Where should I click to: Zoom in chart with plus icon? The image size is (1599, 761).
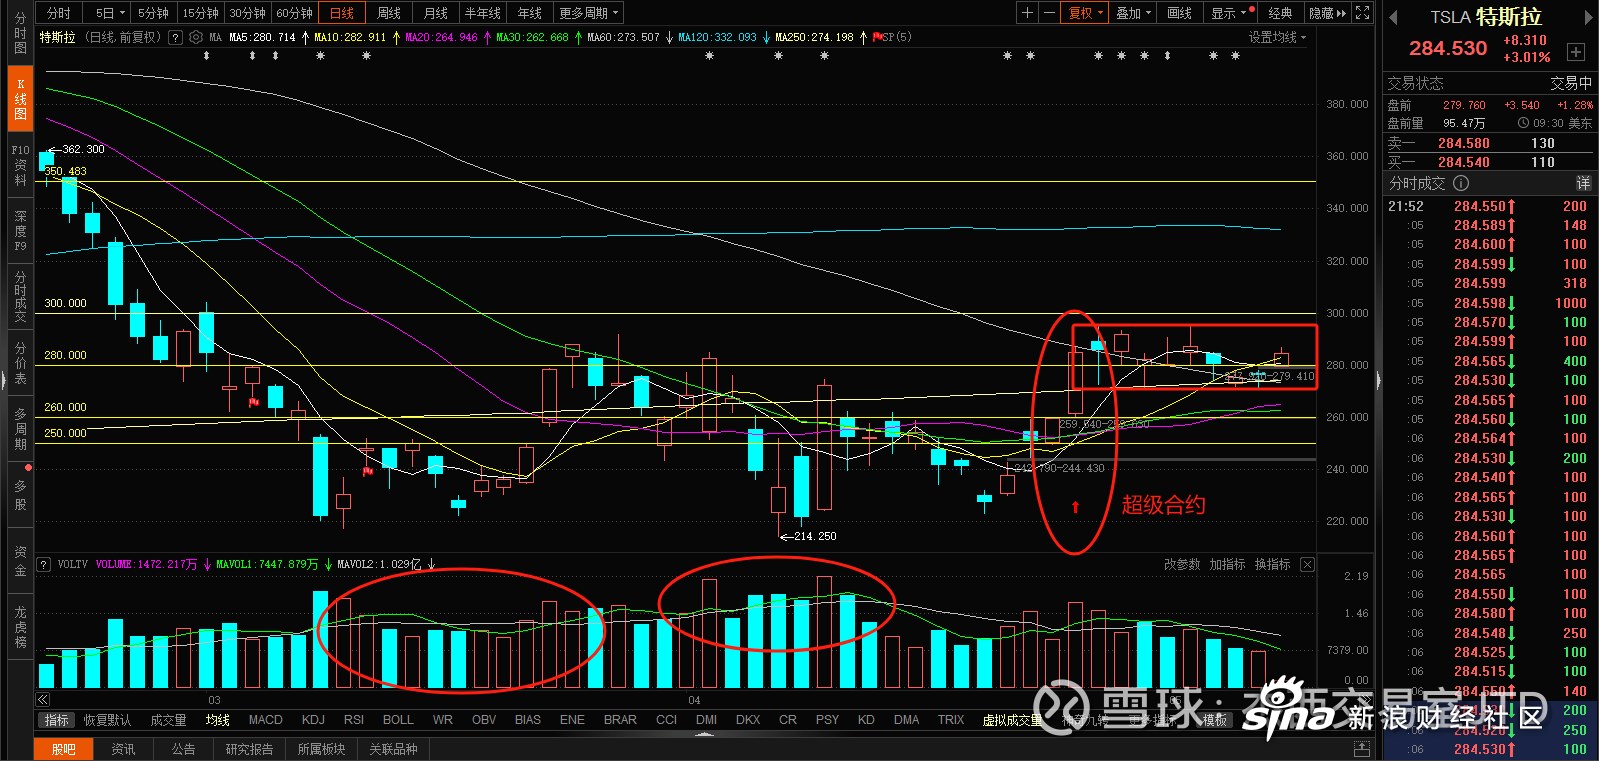coord(1027,13)
